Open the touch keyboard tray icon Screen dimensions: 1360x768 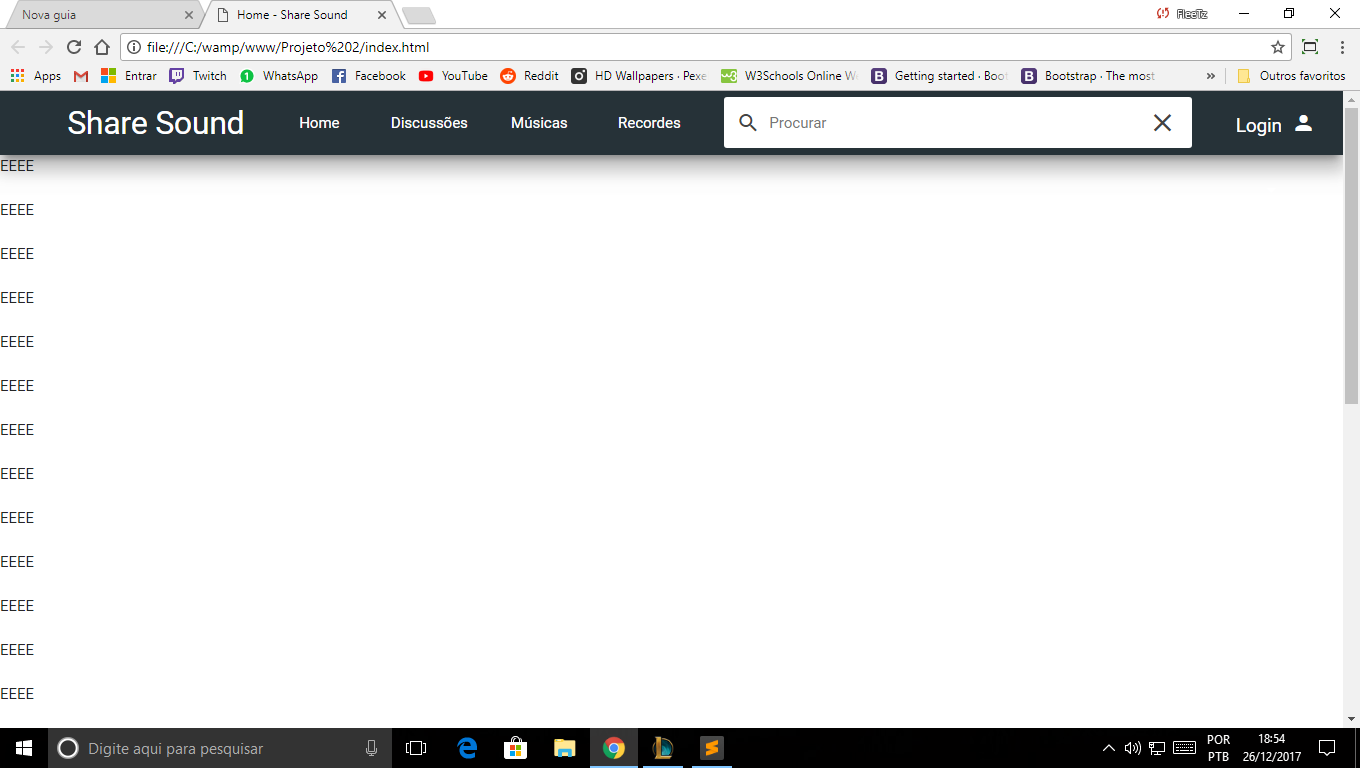pyautogui.click(x=1184, y=748)
